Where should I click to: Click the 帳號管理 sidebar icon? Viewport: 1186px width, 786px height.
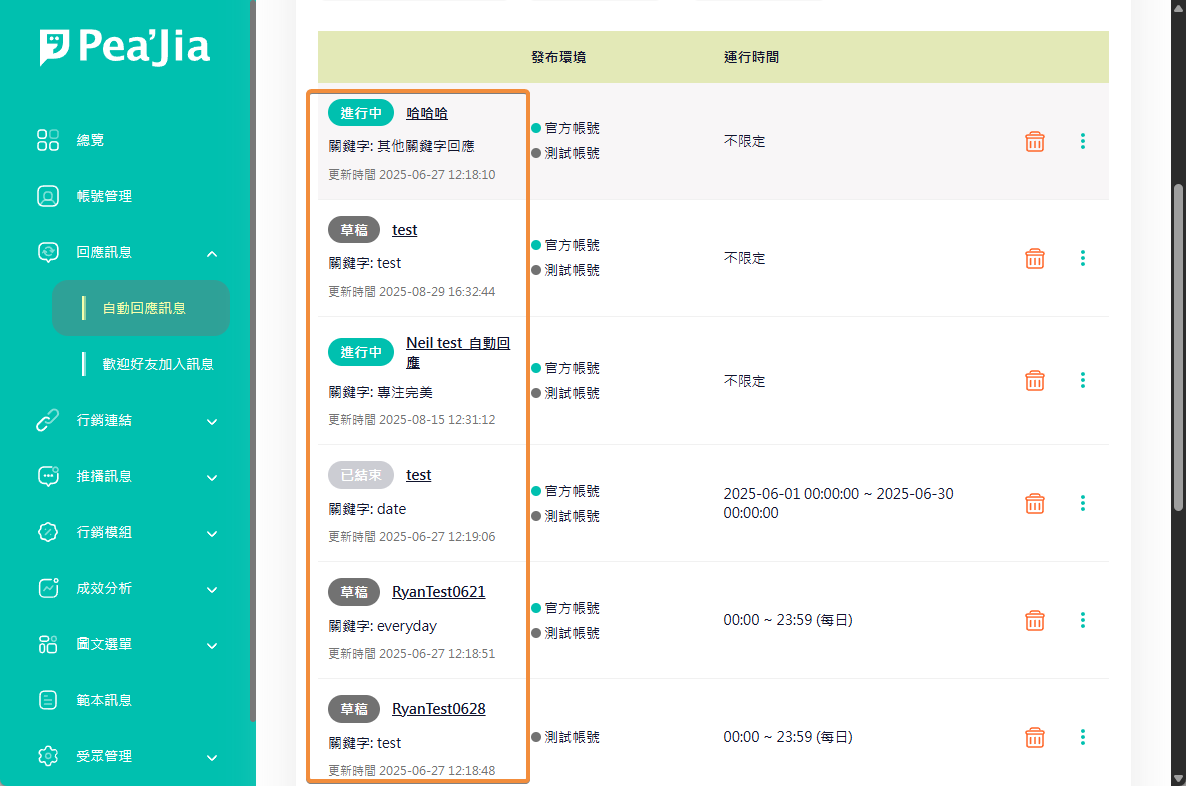[x=48, y=196]
